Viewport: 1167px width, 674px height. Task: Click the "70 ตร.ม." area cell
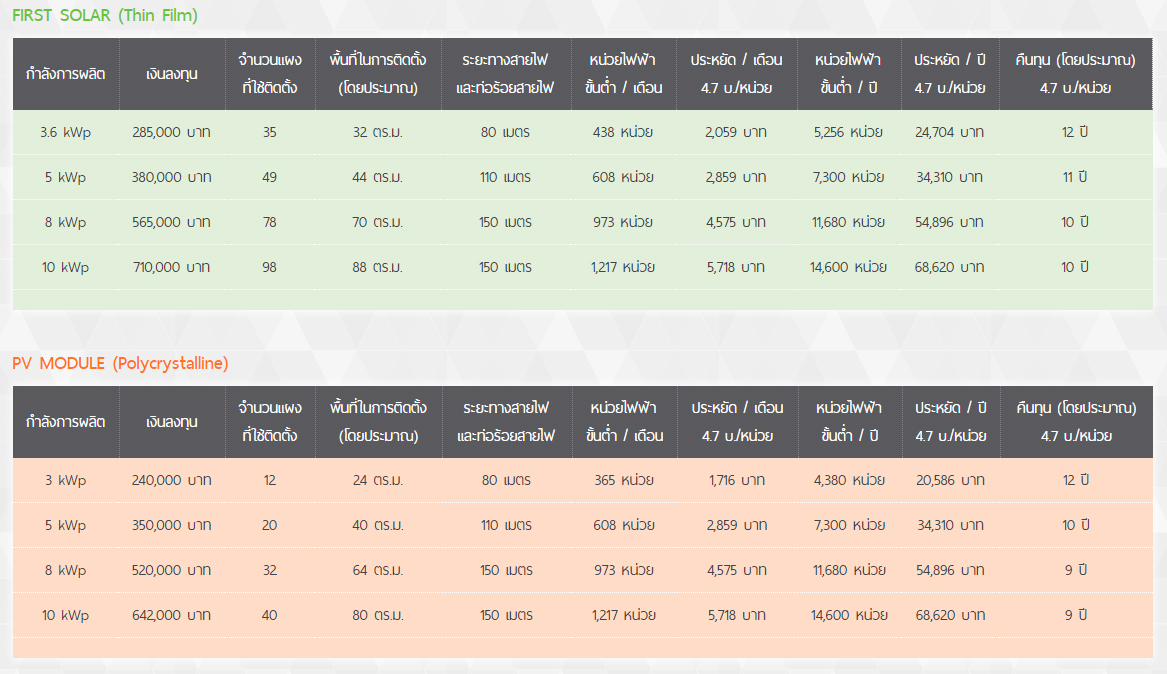point(378,222)
